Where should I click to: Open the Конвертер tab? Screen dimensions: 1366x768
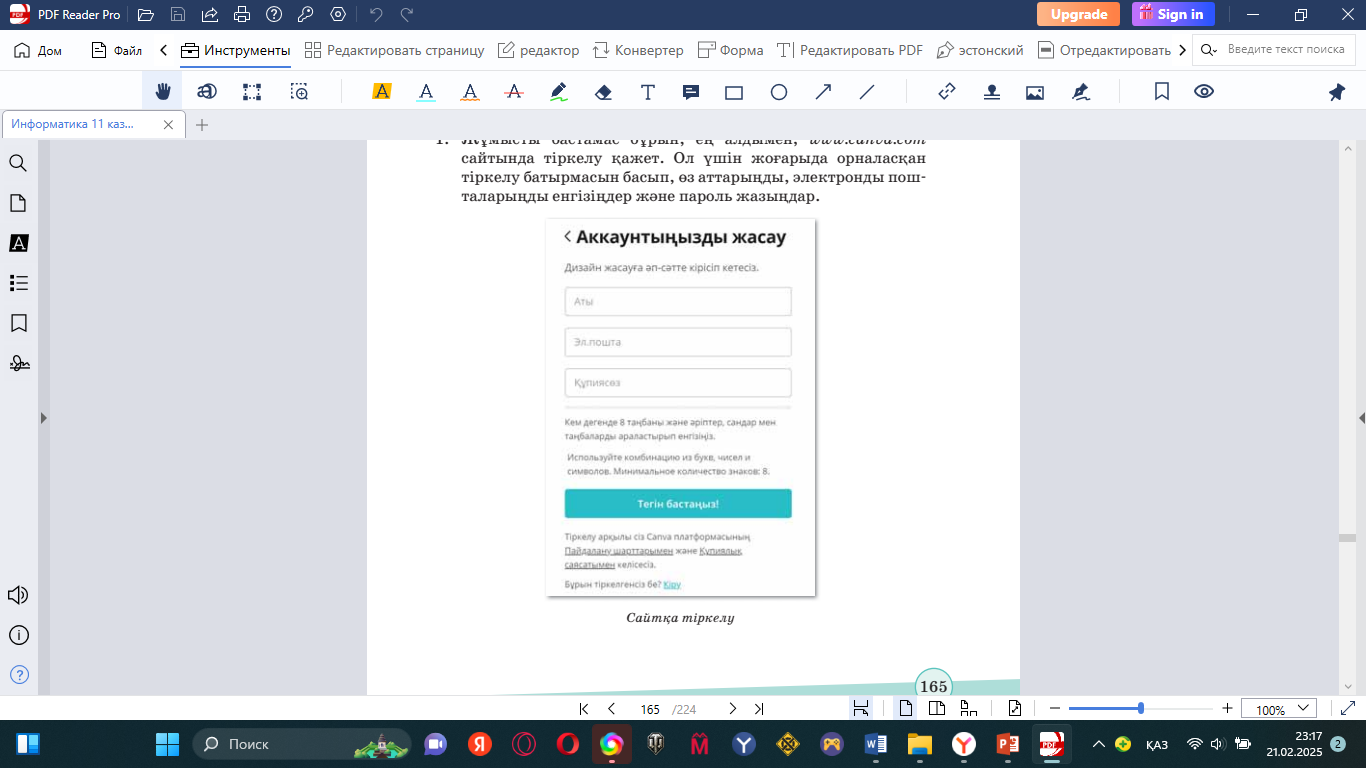click(x=638, y=50)
